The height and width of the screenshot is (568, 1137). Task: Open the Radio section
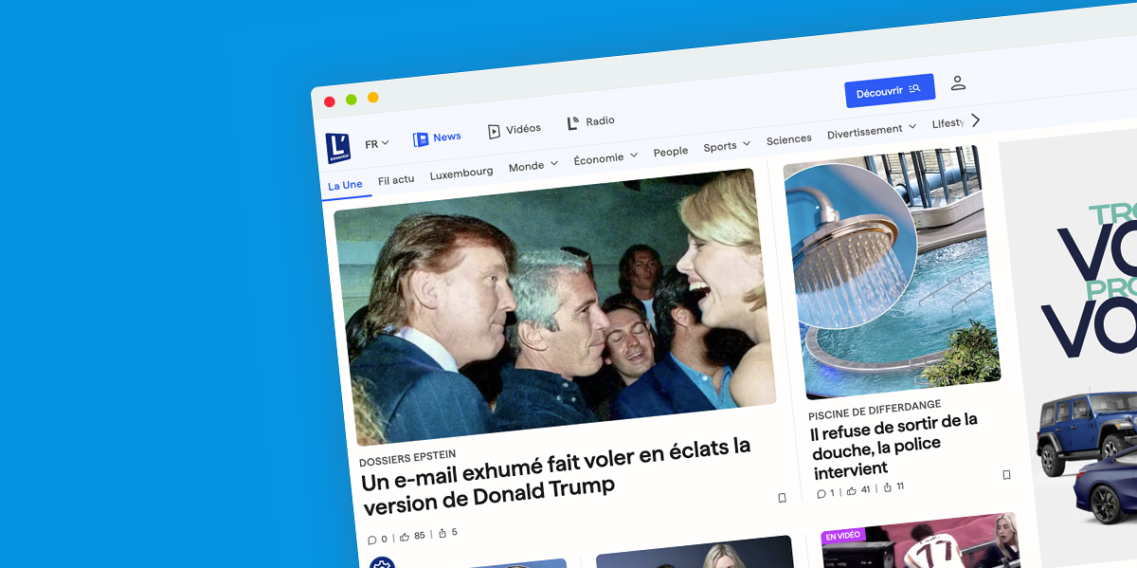click(591, 122)
